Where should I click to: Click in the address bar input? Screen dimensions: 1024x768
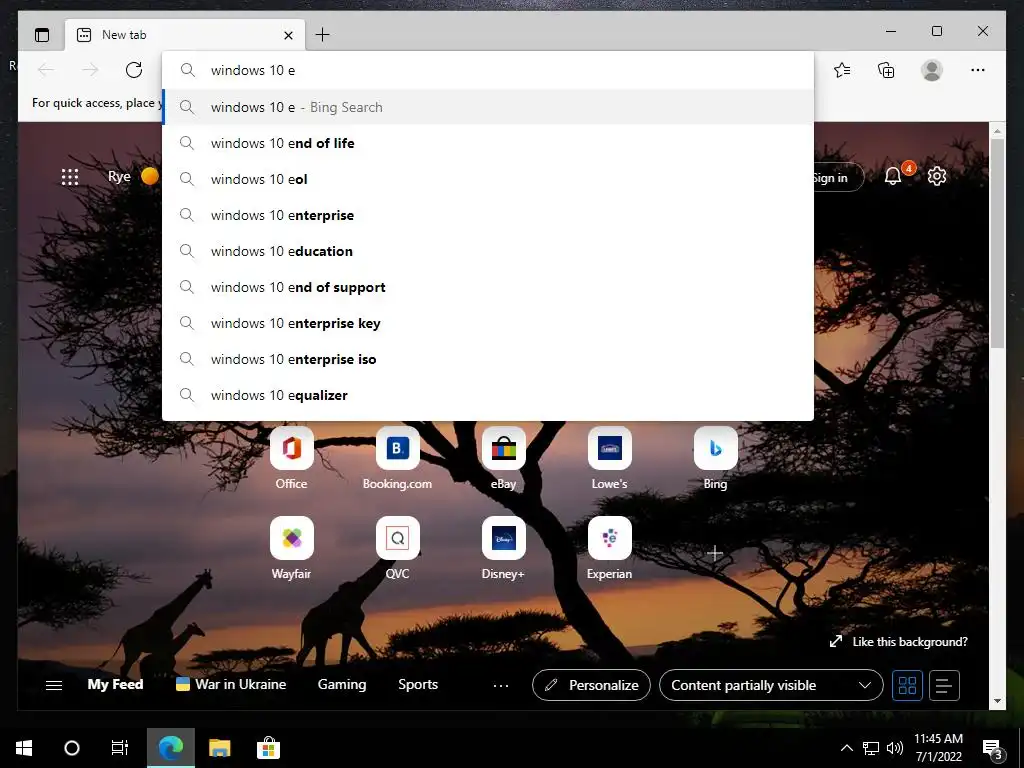[x=488, y=71]
